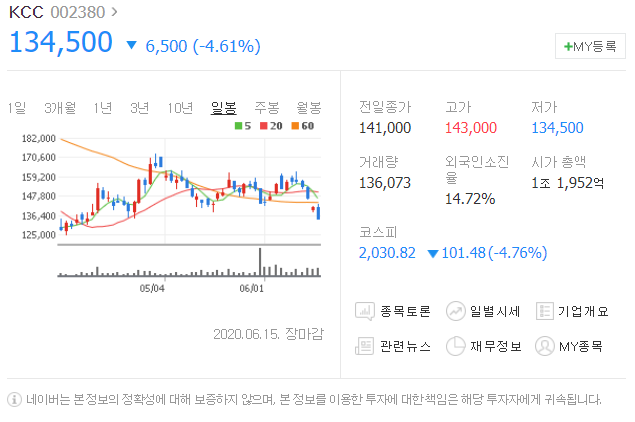Click the low price 134,500 under 저가

[x=558, y=128]
